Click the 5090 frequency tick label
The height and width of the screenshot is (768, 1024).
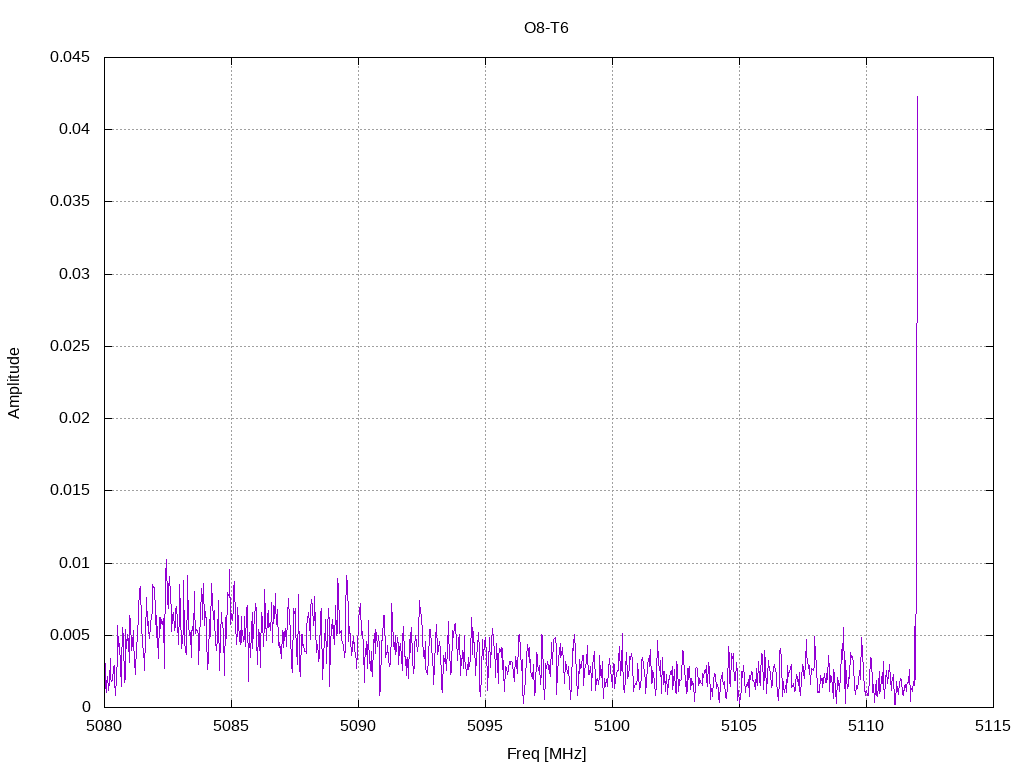[358, 725]
